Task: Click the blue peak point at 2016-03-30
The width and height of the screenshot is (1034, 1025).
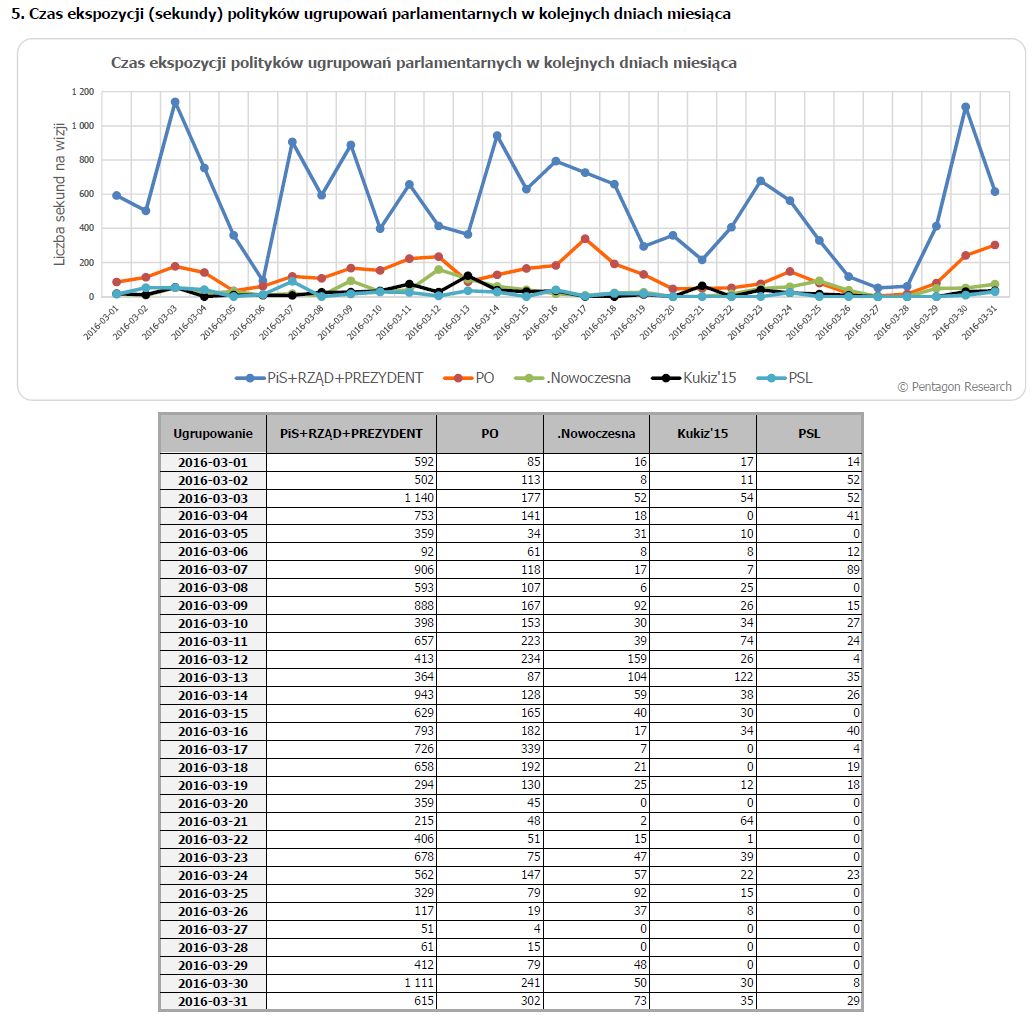Action: (965, 107)
